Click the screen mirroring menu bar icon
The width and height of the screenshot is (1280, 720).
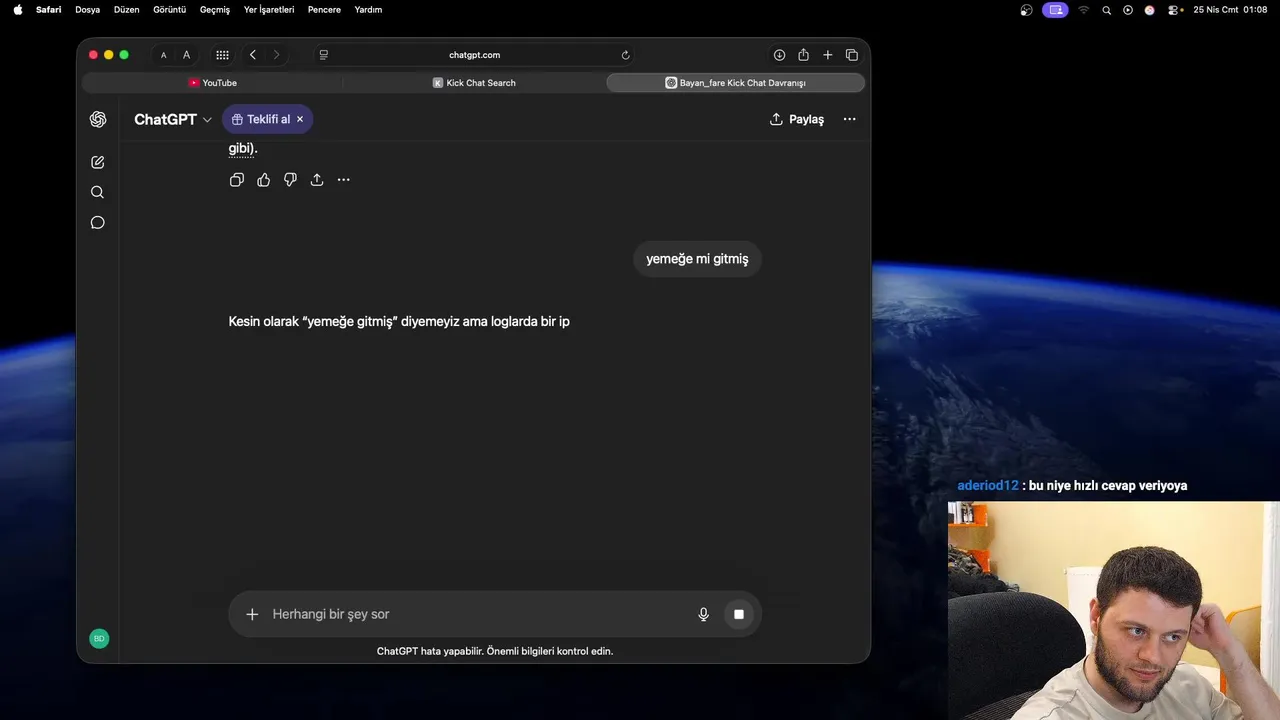click(1055, 10)
